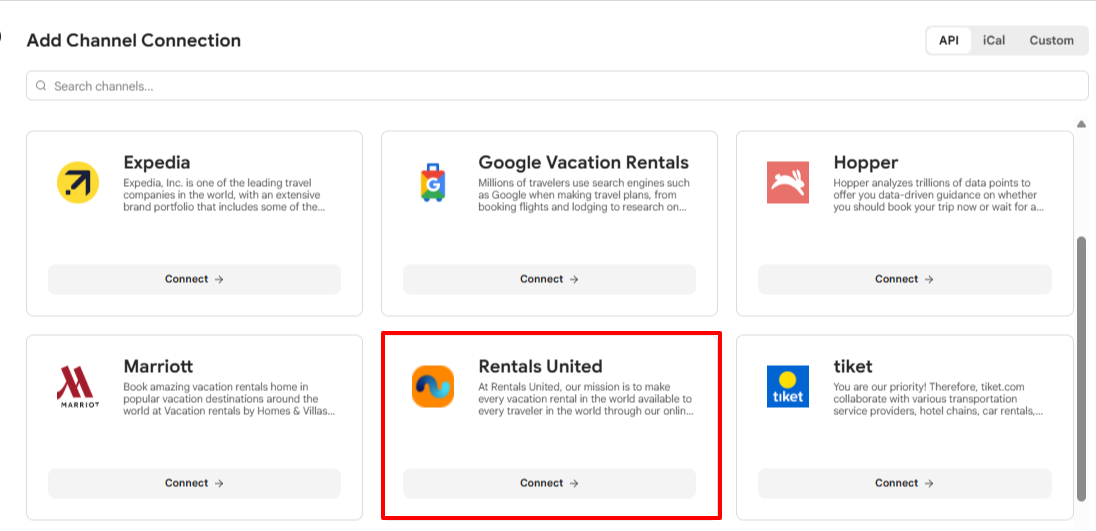
Task: Click the Google Vacation Rentals suitcase icon
Action: point(433,182)
